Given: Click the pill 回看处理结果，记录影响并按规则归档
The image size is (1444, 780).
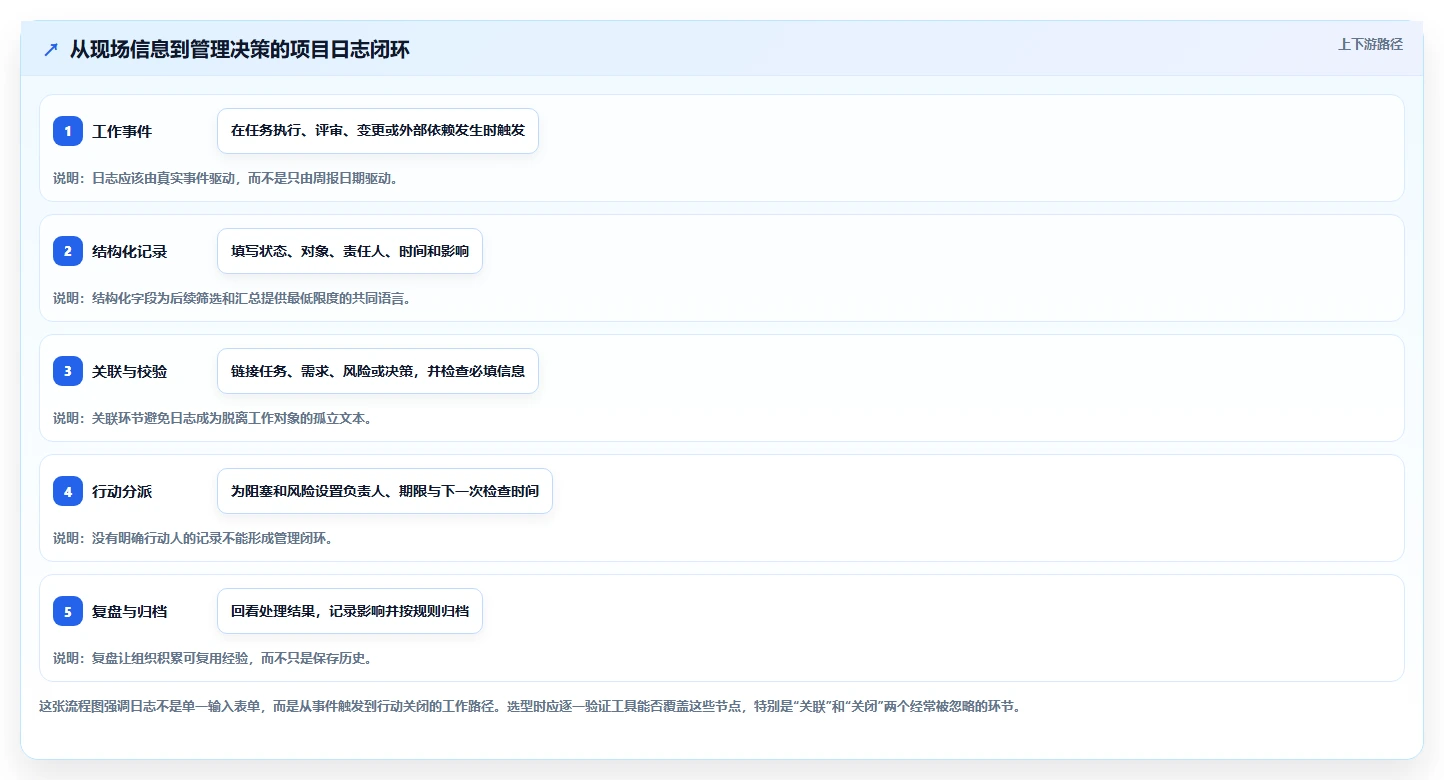Looking at the screenshot, I should 350,611.
